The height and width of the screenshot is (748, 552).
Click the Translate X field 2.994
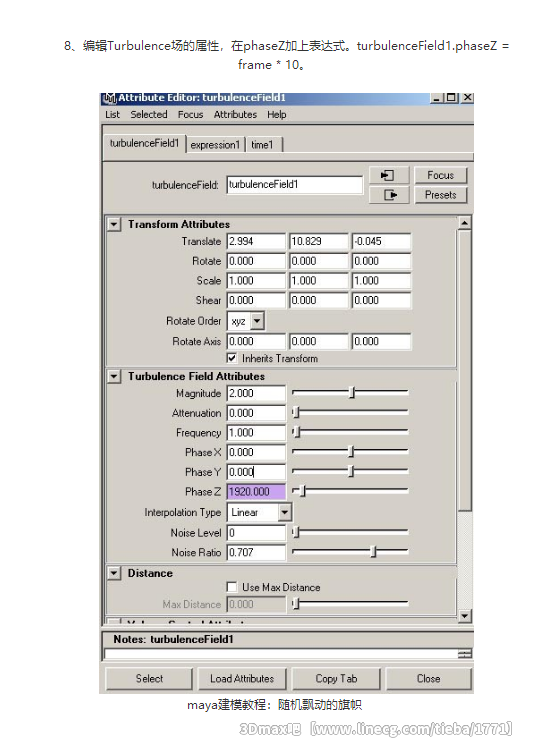pyautogui.click(x=256, y=241)
